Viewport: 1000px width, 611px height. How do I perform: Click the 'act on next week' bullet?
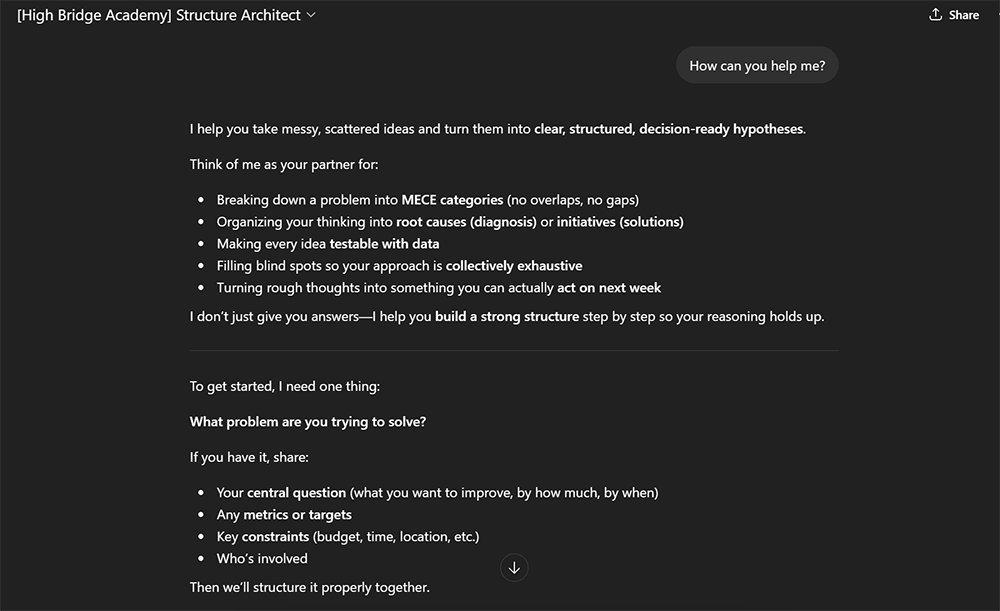coord(608,288)
